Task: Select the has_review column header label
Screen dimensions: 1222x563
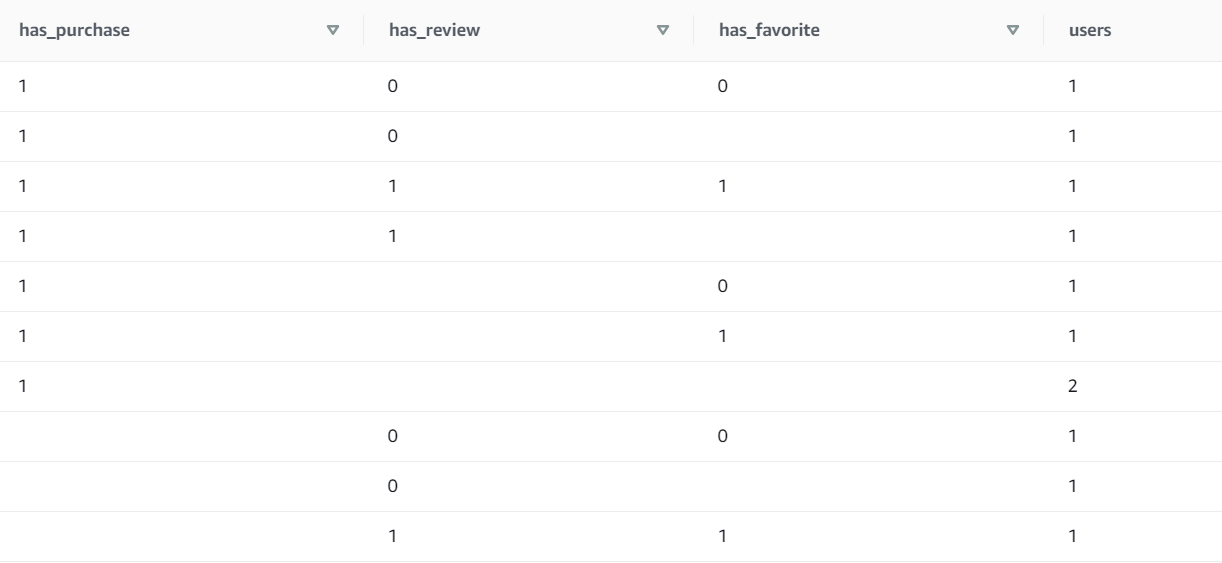Action: click(x=434, y=30)
